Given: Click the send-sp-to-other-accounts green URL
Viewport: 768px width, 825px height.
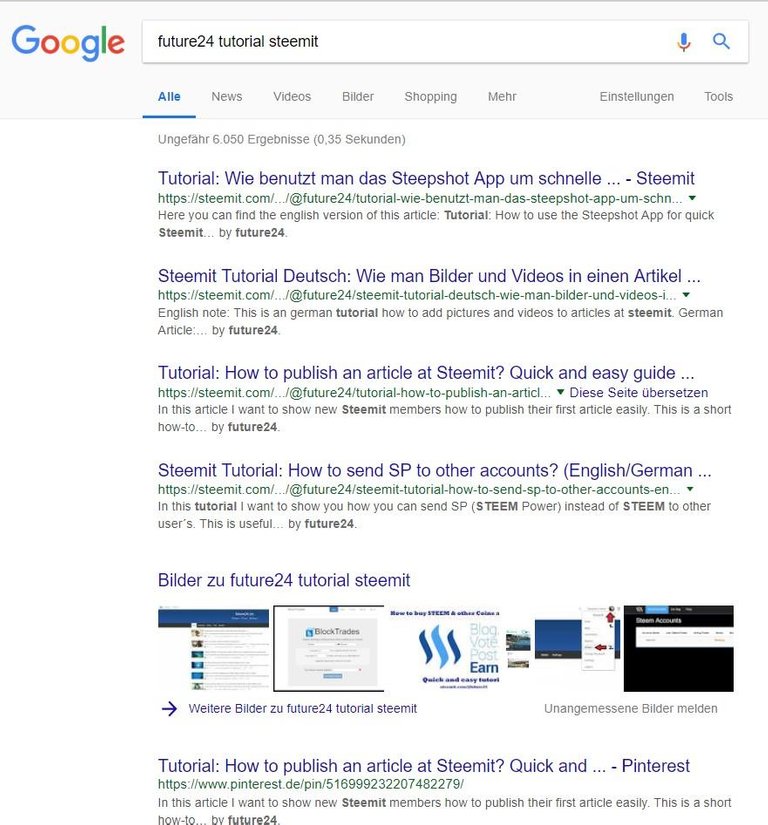Looking at the screenshot, I should (419, 489).
